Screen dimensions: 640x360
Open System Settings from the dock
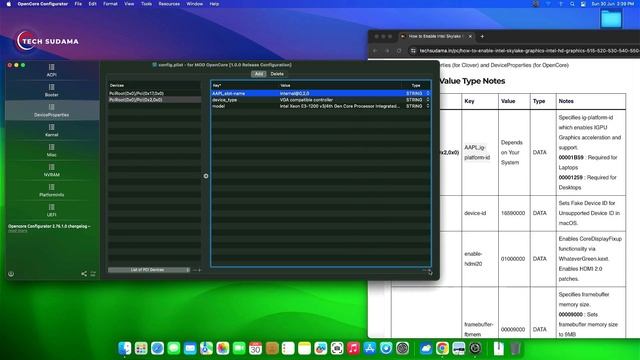pyautogui.click(x=402, y=348)
